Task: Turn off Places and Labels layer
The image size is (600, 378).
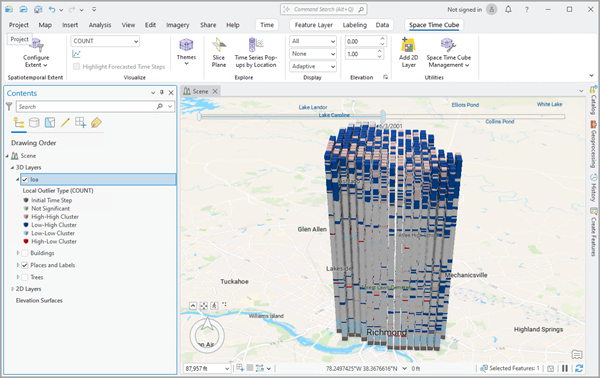Action: click(x=25, y=265)
